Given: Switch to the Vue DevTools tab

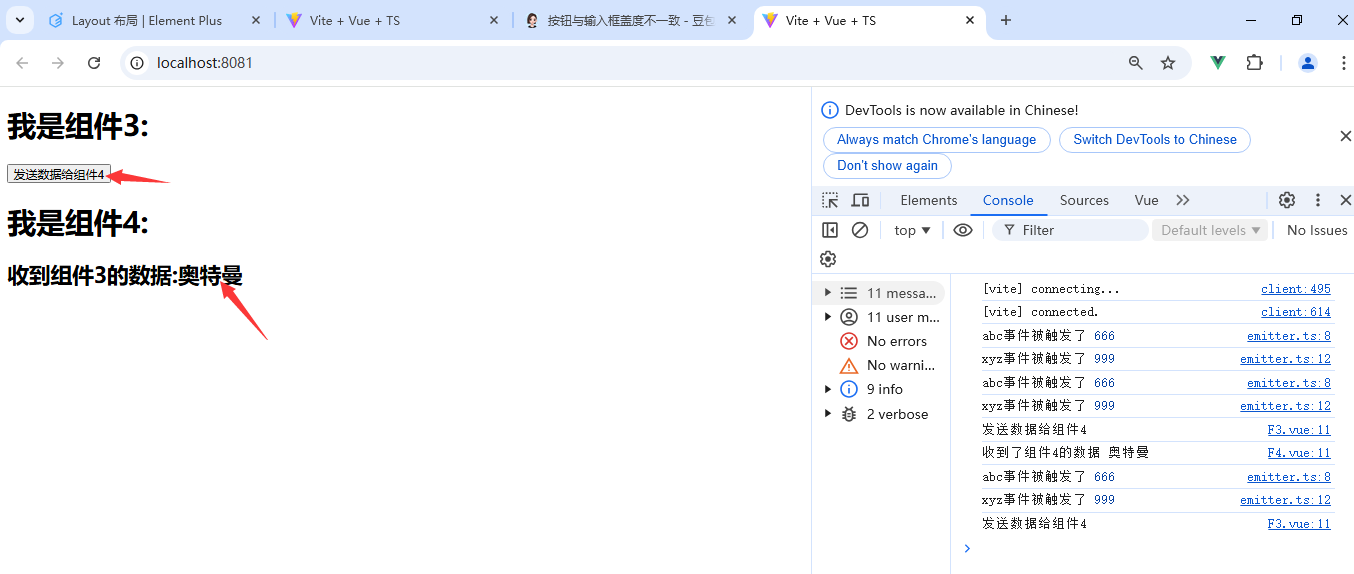Looking at the screenshot, I should pyautogui.click(x=1146, y=200).
